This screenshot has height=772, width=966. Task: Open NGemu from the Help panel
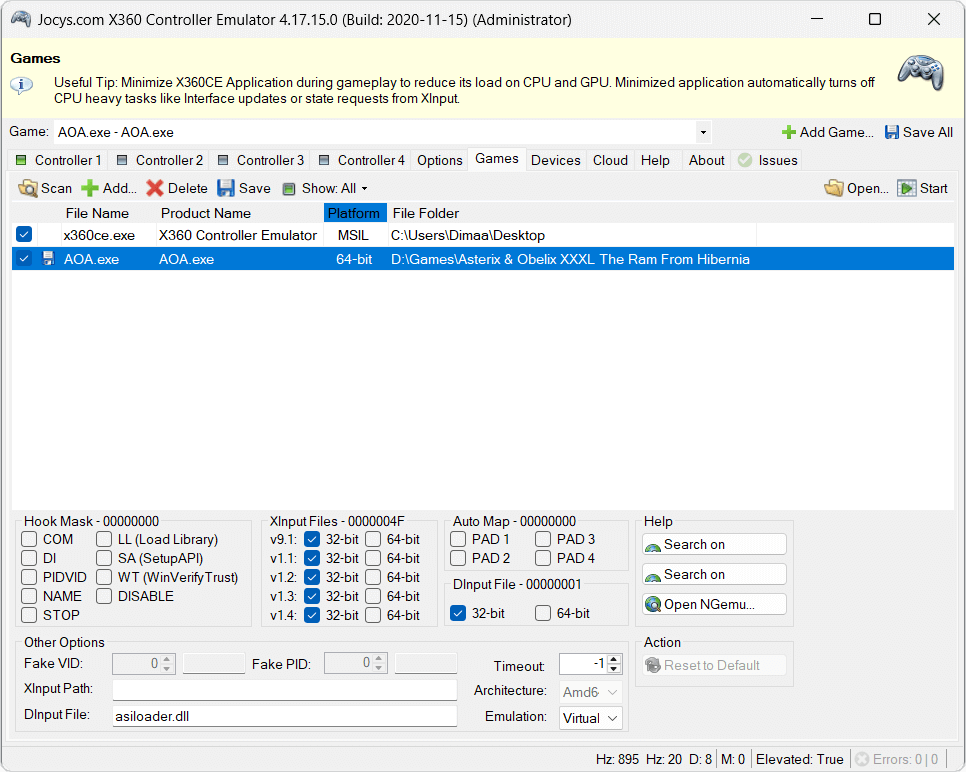tap(714, 604)
